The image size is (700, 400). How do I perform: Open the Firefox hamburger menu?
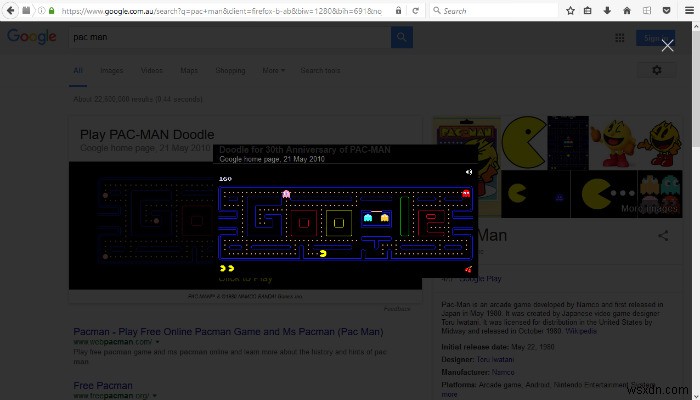[x=689, y=11]
